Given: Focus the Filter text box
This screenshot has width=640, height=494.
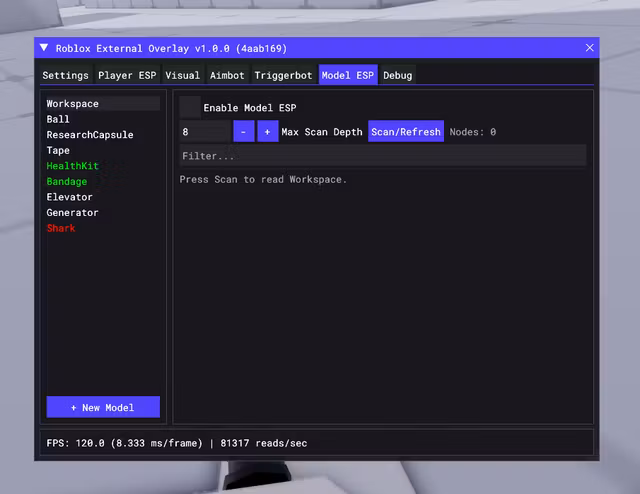Looking at the screenshot, I should tap(383, 156).
